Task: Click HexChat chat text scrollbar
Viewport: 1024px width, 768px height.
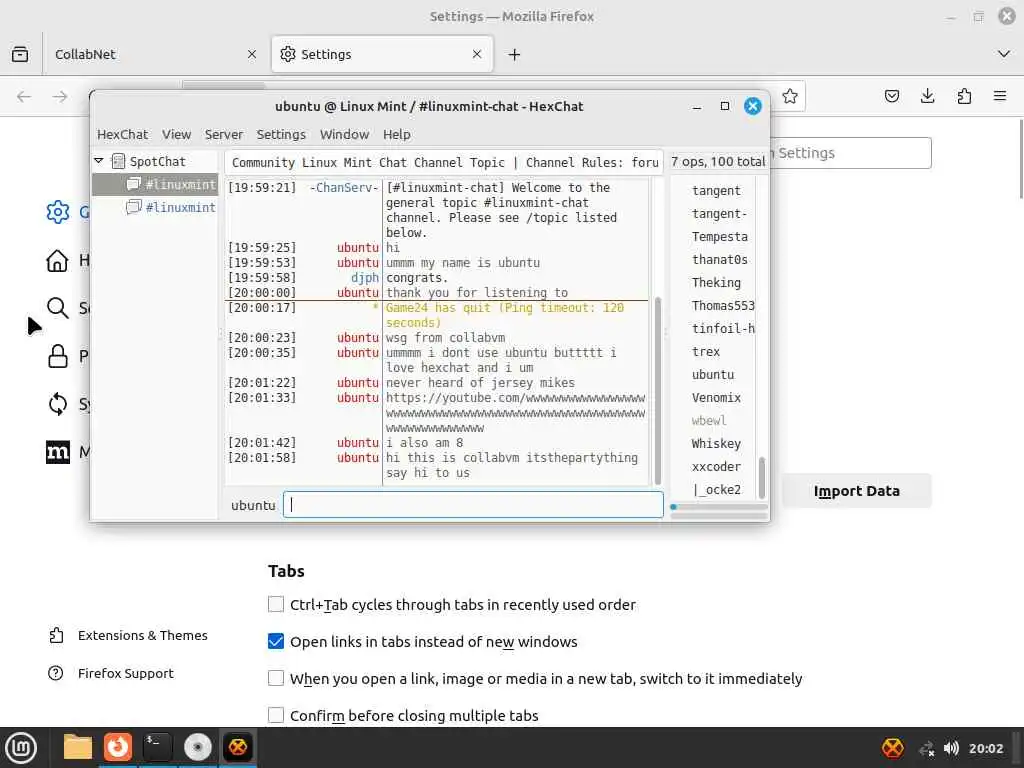Action: tap(658, 391)
